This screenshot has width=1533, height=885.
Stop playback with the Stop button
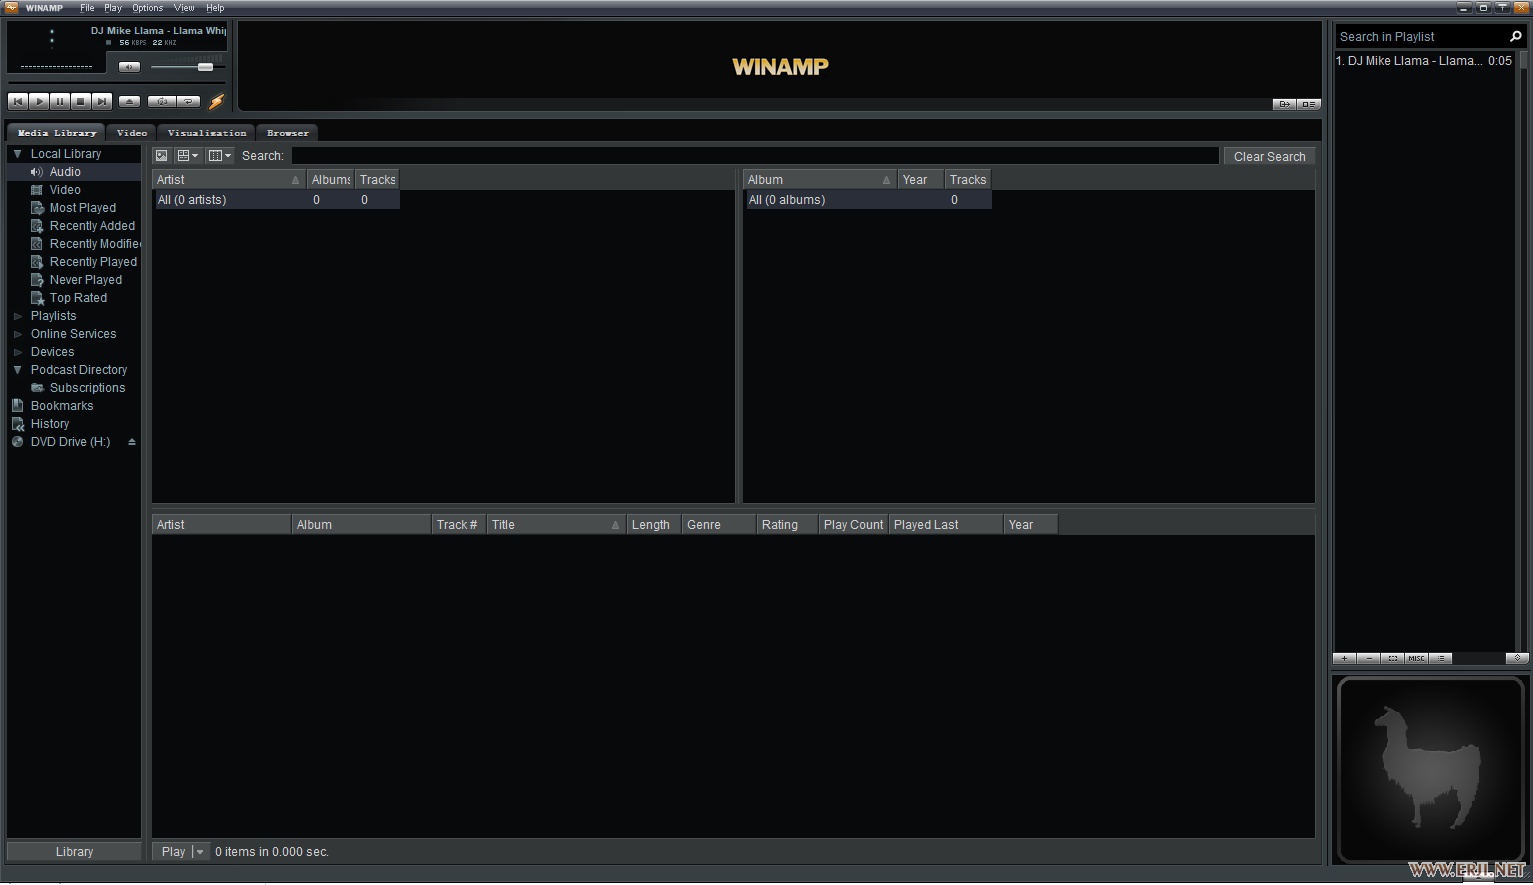tap(81, 101)
